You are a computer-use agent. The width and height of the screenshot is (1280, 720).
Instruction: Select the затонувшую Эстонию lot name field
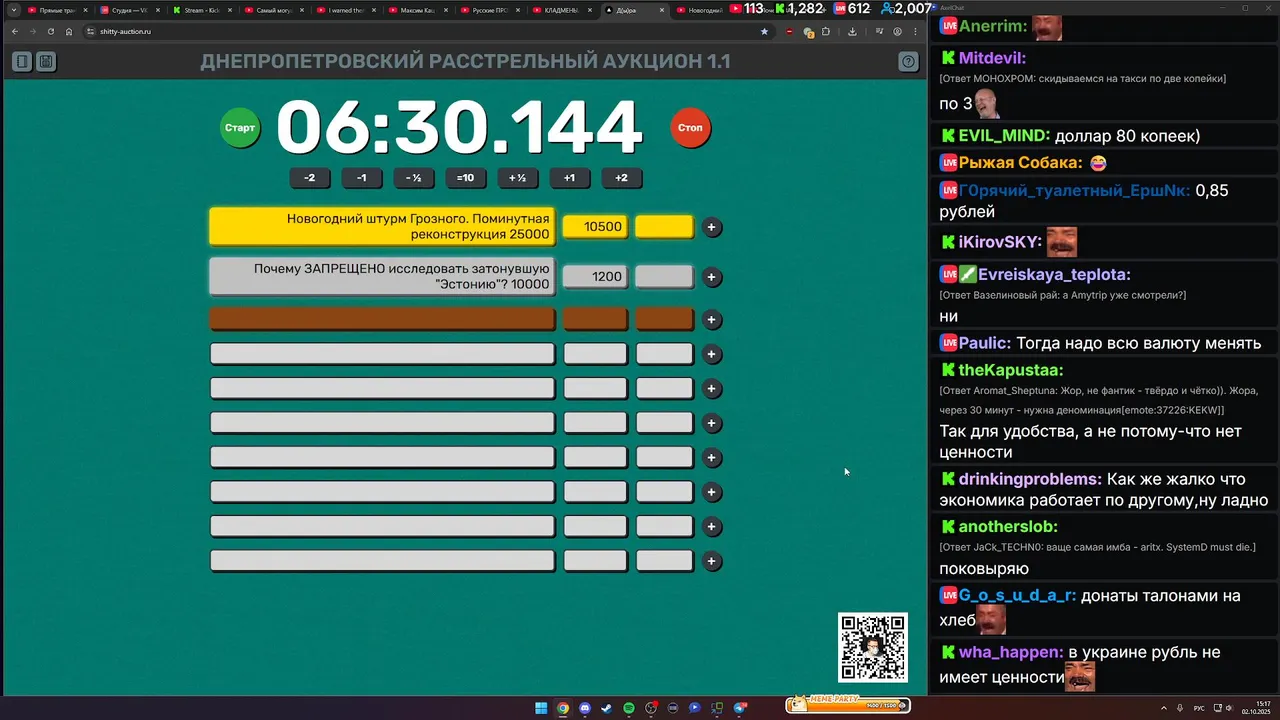click(x=382, y=277)
